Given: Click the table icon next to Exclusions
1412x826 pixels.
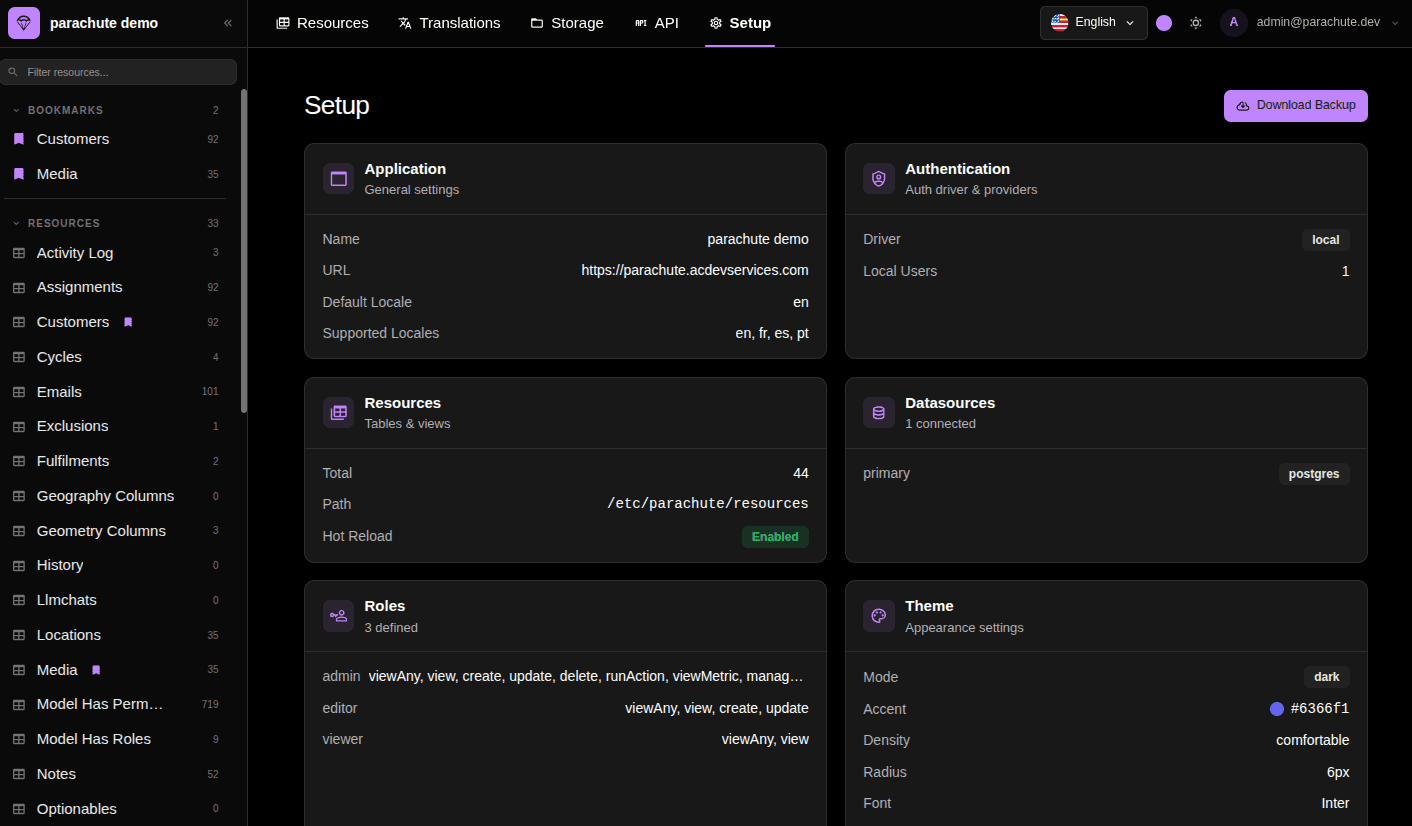Looking at the screenshot, I should [x=19, y=426].
